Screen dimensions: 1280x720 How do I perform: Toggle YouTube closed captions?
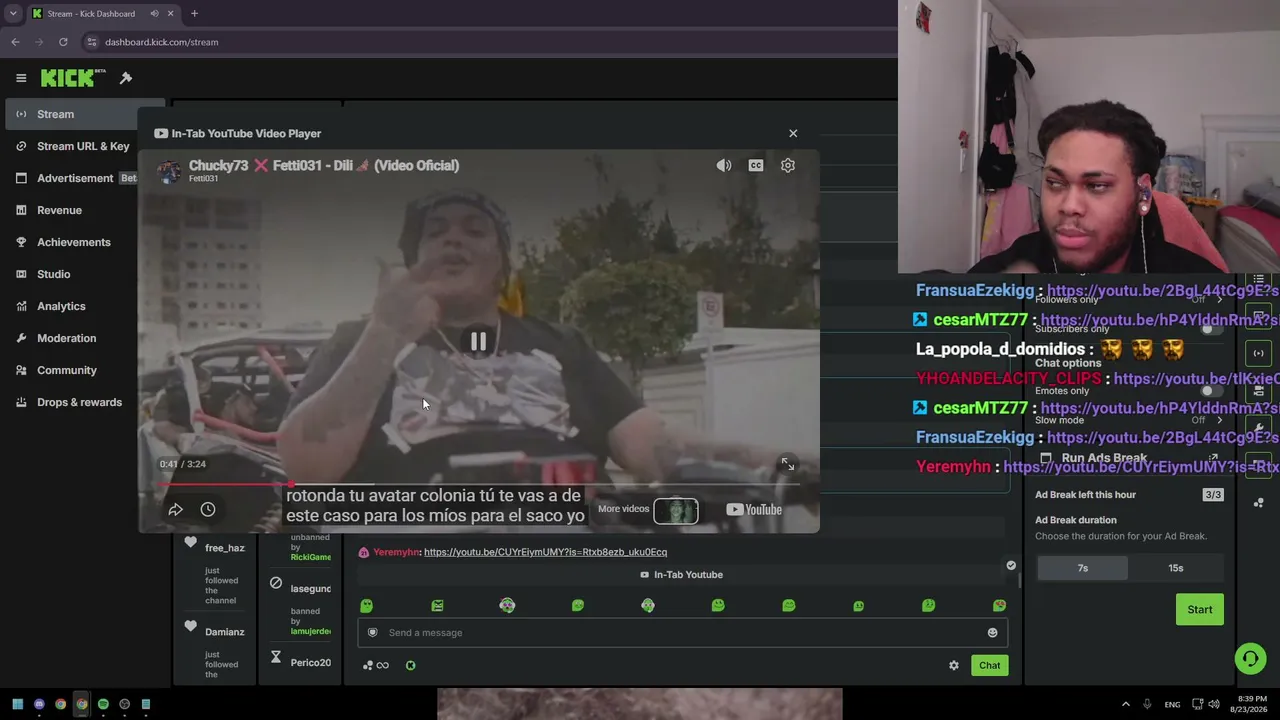pos(756,166)
